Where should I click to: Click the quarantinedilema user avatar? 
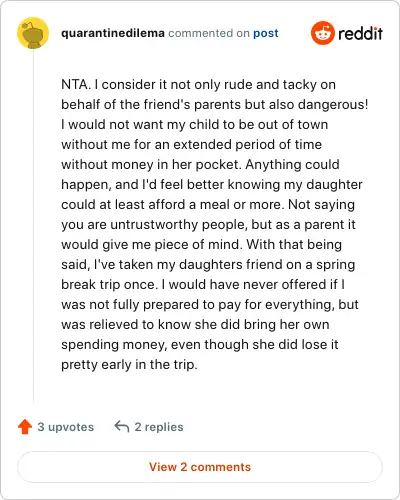(33, 33)
